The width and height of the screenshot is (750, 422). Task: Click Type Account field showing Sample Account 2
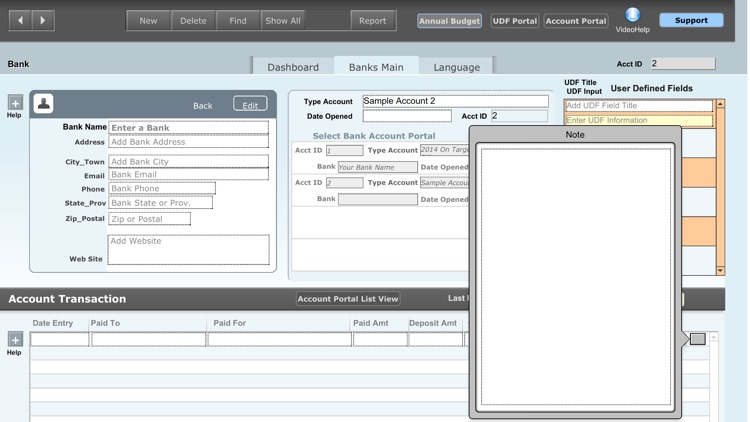click(455, 101)
